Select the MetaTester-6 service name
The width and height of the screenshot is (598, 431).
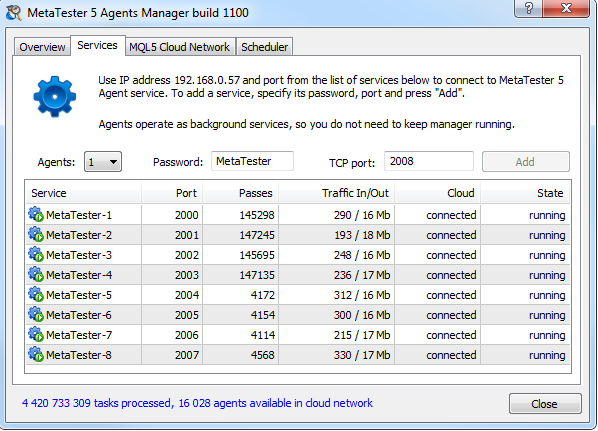pos(79,315)
